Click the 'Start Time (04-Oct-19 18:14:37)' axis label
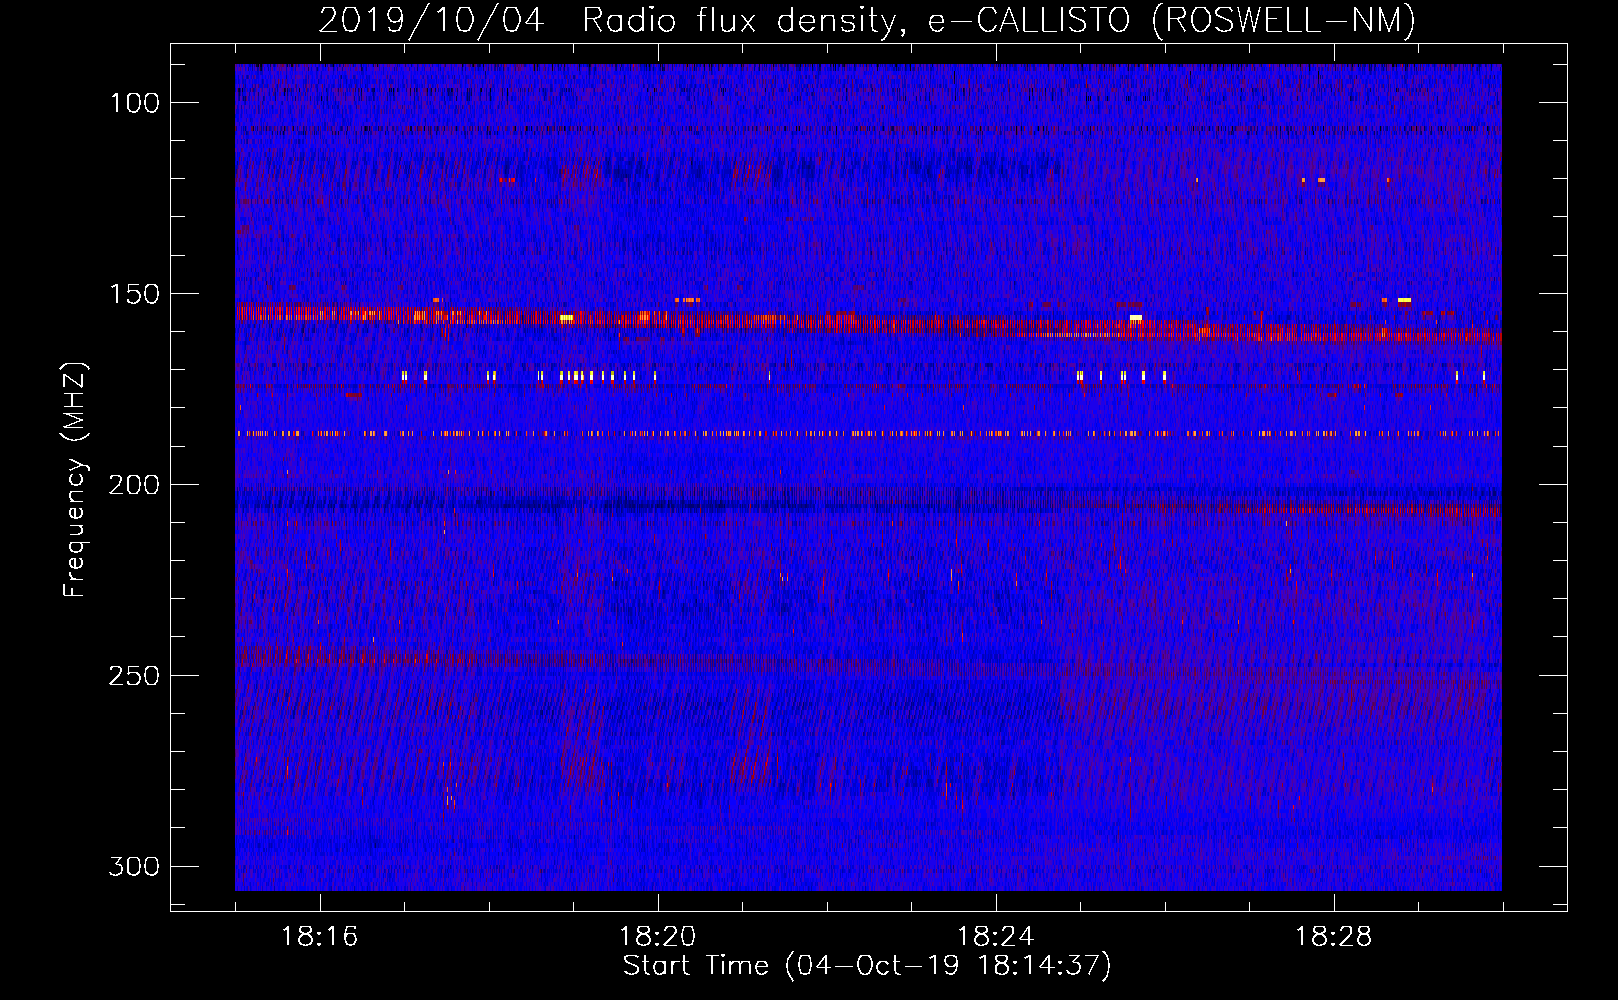The image size is (1618, 1000). pos(867,966)
